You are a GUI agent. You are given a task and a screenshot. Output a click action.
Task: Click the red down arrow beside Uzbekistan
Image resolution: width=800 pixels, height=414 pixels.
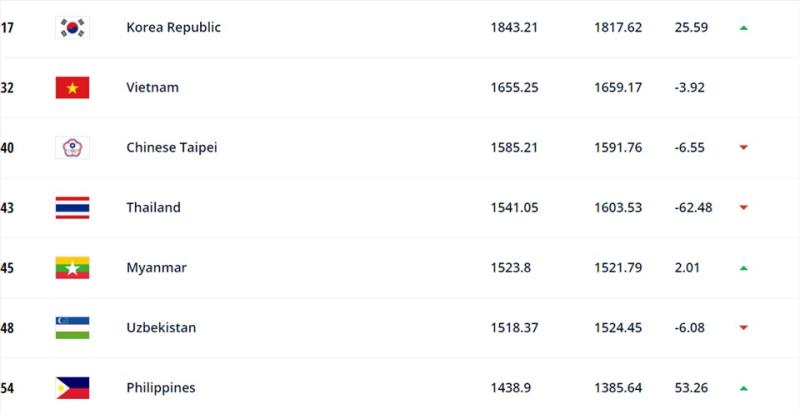click(x=744, y=328)
